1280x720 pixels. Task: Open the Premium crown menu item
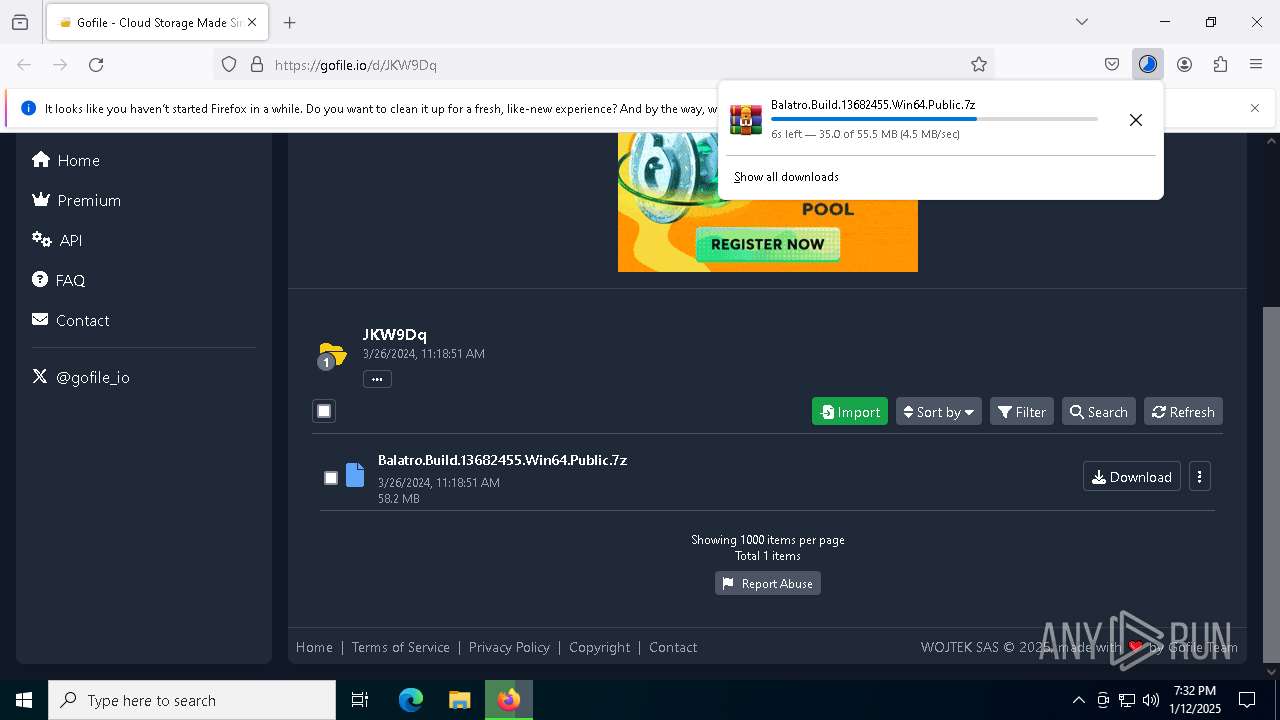(76, 200)
